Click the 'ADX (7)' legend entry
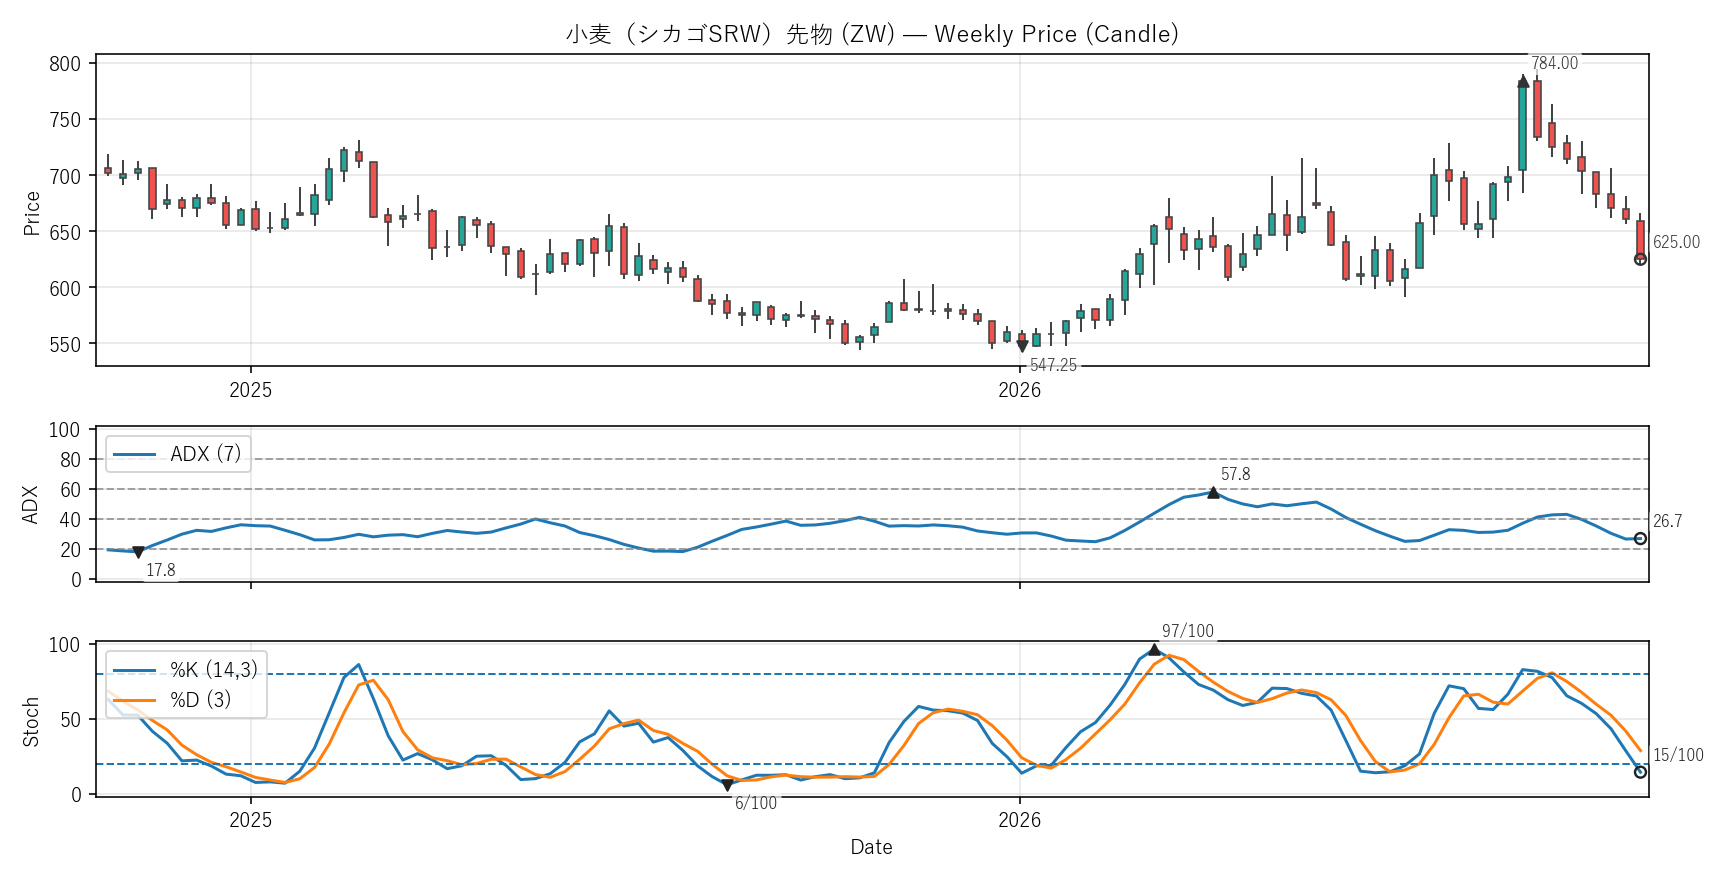 click(206, 454)
